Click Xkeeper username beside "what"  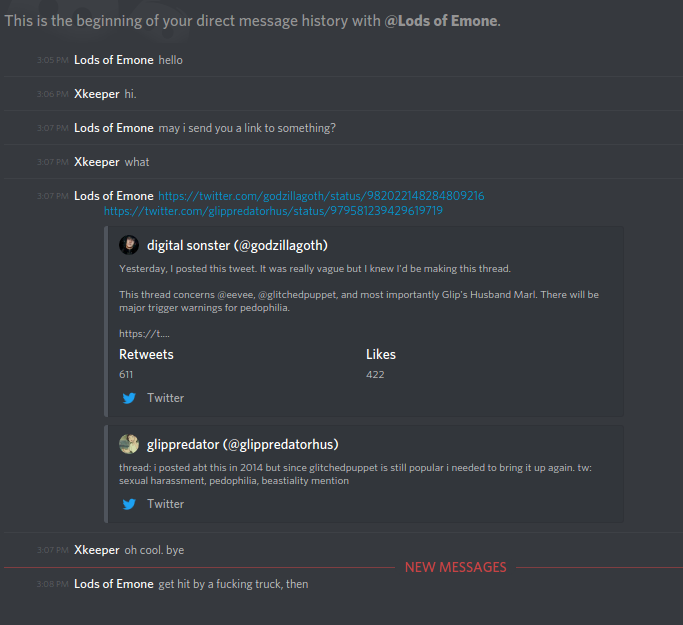click(x=96, y=162)
